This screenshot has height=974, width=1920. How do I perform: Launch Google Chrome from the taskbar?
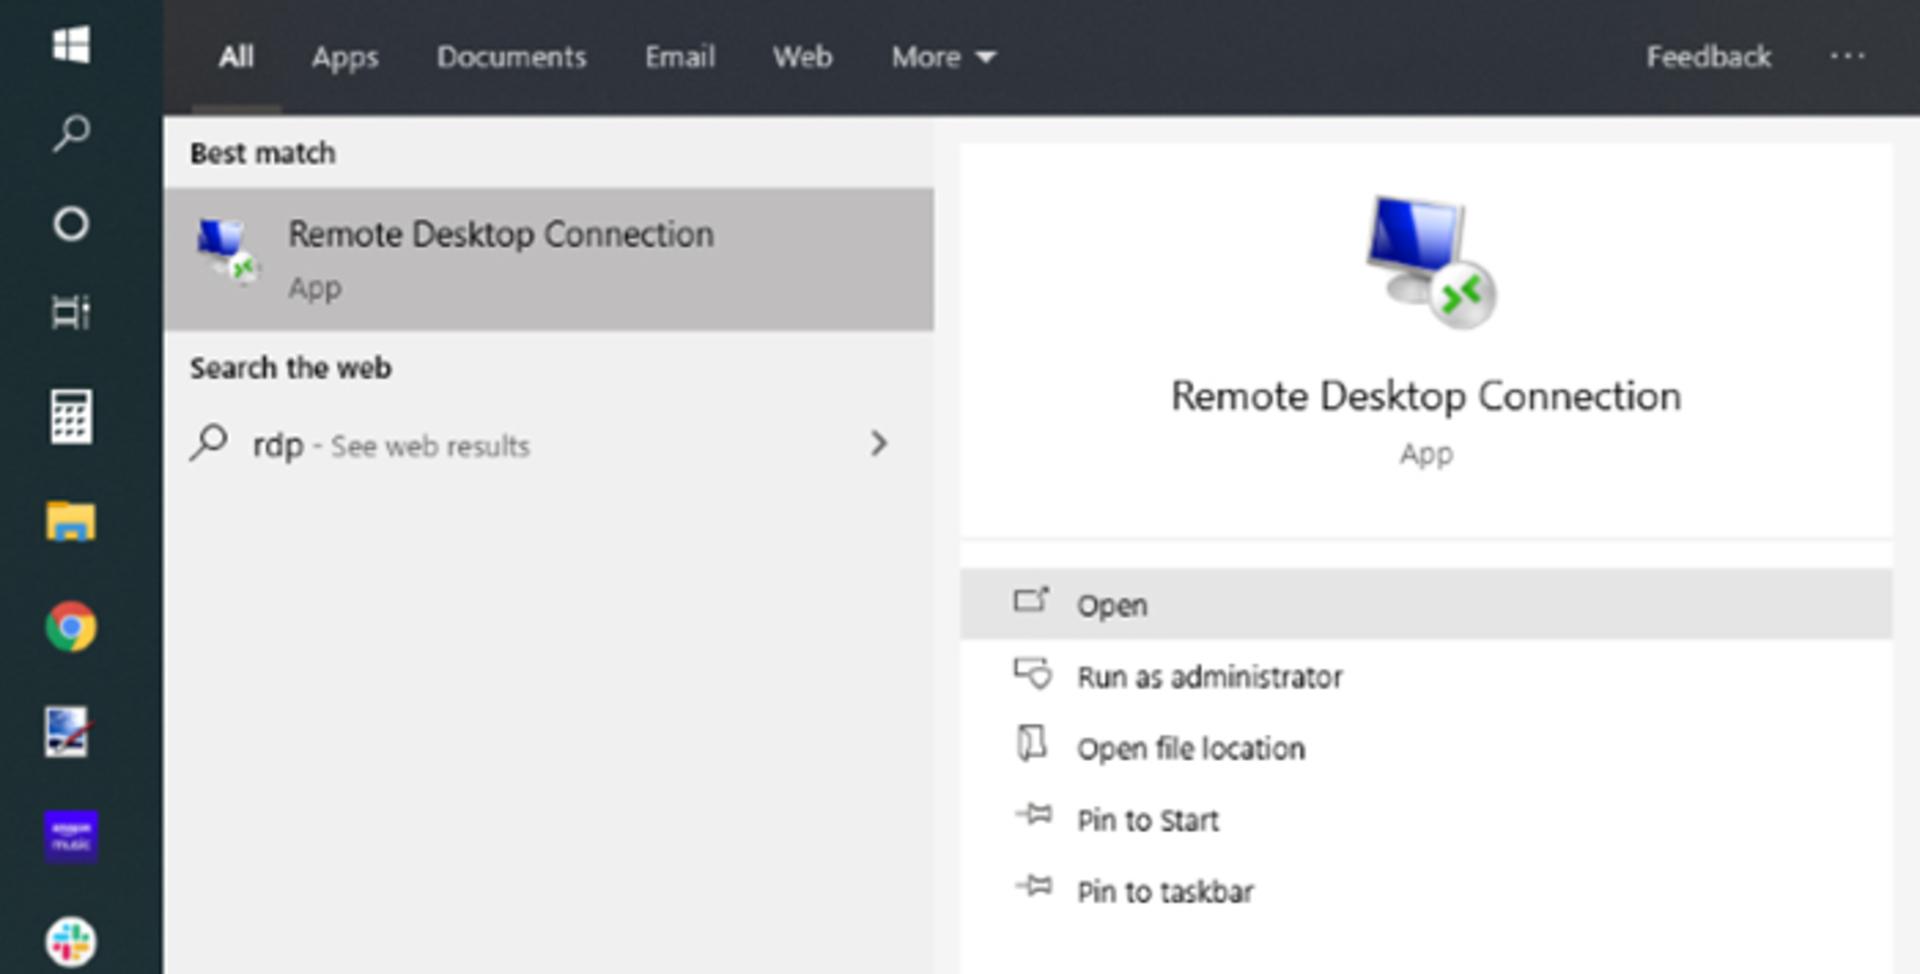71,627
